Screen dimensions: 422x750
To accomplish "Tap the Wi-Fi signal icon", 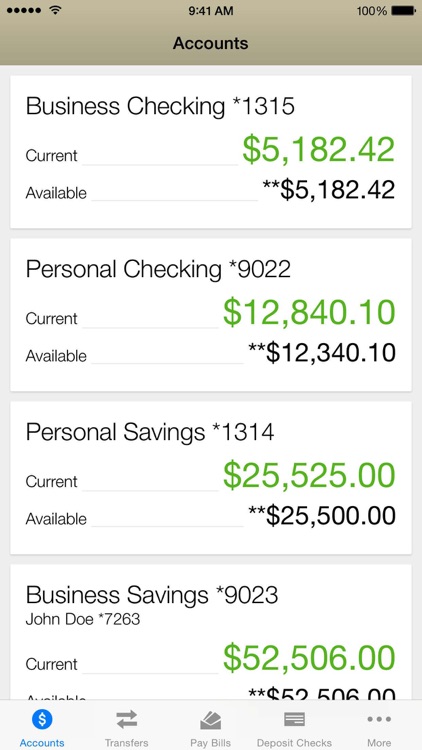I will pyautogui.click(x=56, y=10).
